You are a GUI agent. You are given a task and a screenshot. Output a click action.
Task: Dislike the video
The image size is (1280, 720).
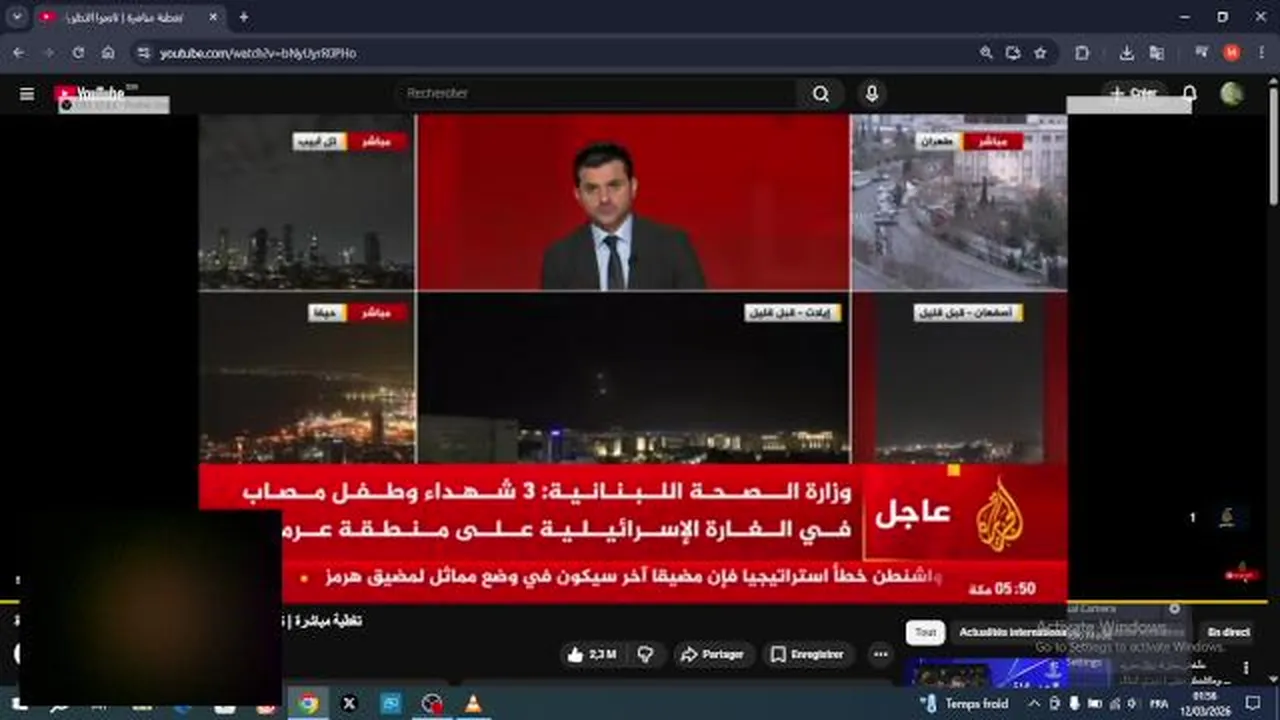[646, 654]
